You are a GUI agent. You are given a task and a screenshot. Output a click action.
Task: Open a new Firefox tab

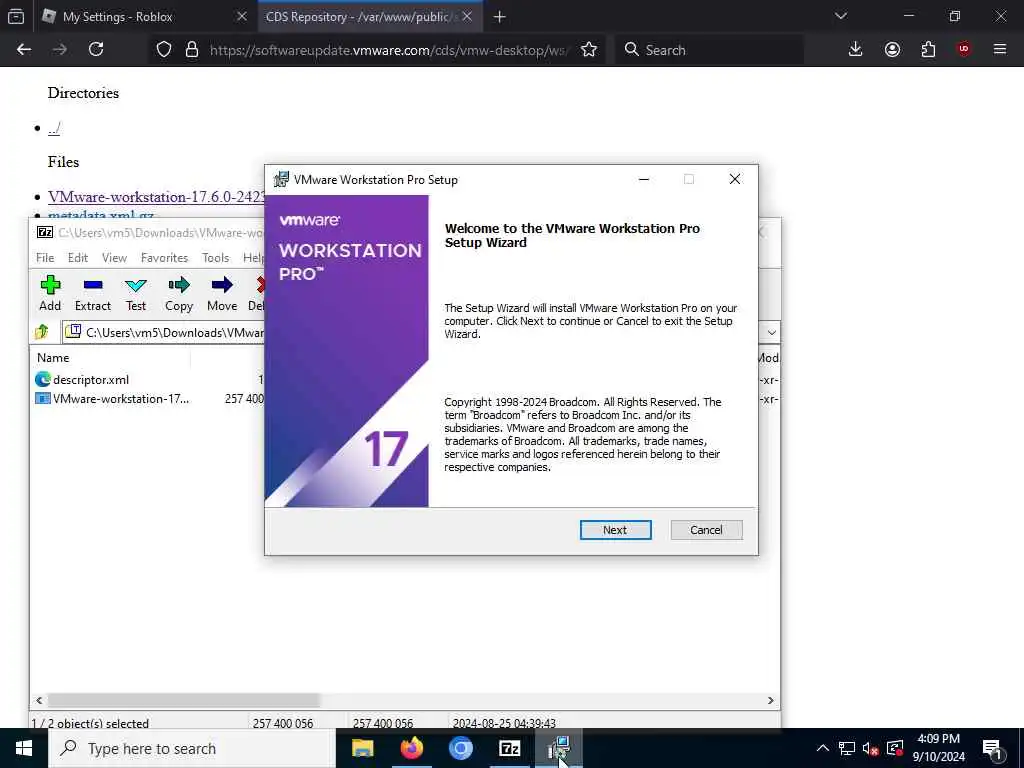tap(500, 17)
